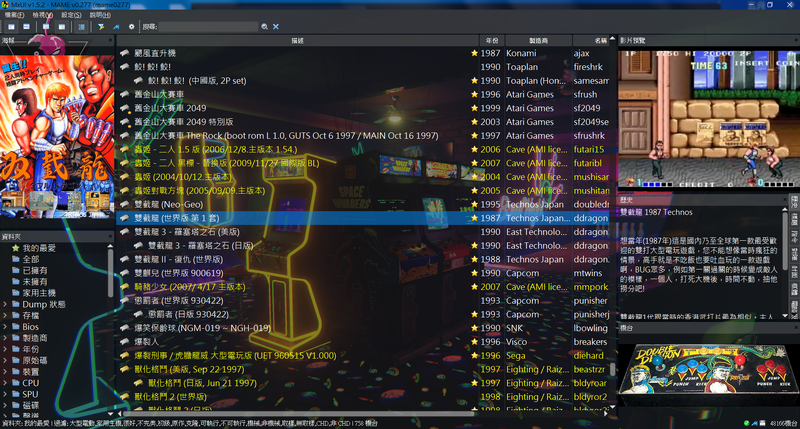The height and width of the screenshot is (429, 800).
Task: Expand the 裝置 tree node
Action: [5, 371]
